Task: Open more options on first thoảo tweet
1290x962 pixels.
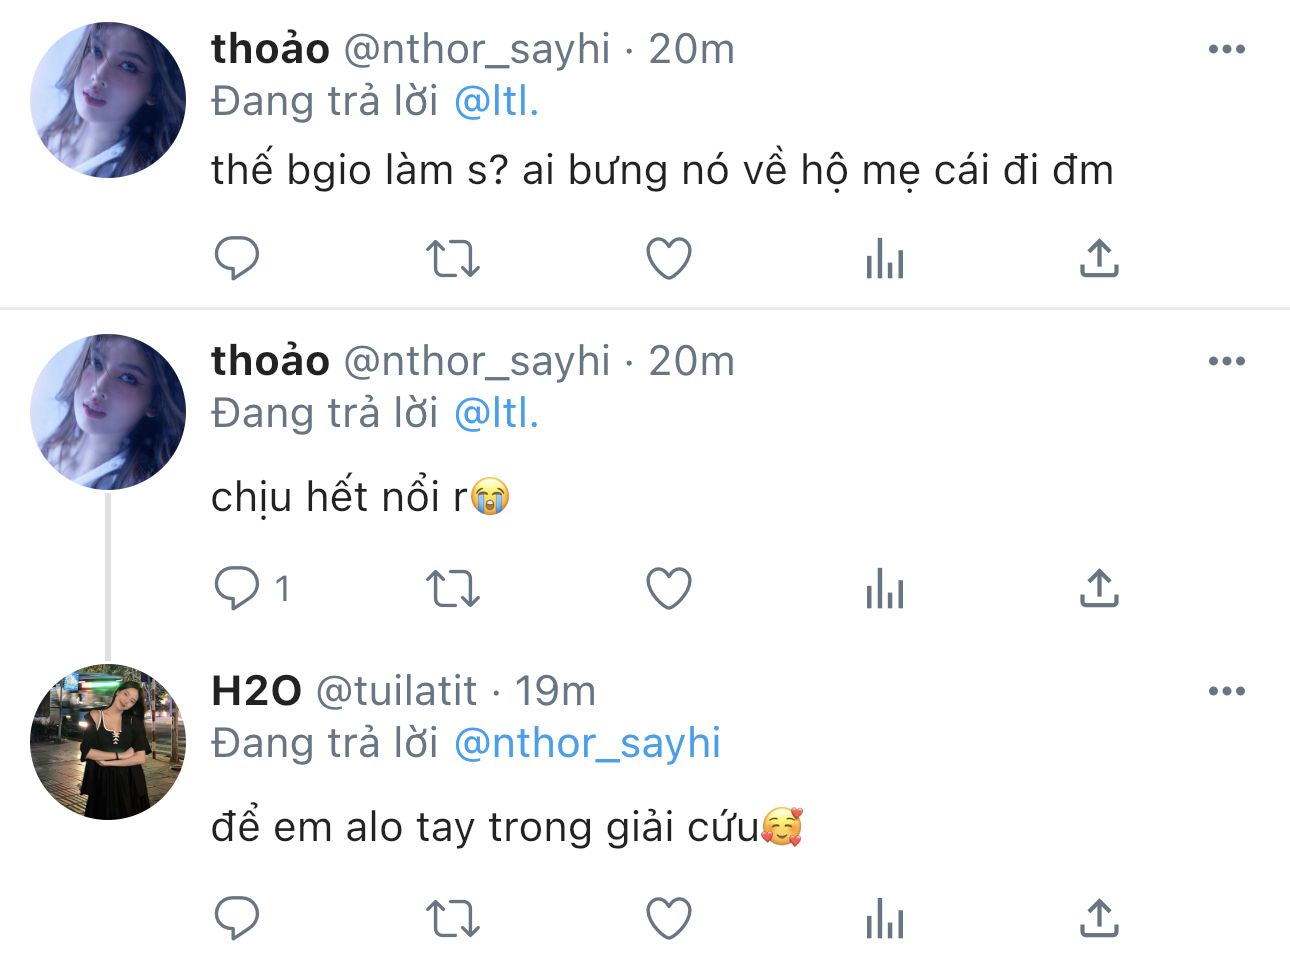Action: click(1227, 49)
